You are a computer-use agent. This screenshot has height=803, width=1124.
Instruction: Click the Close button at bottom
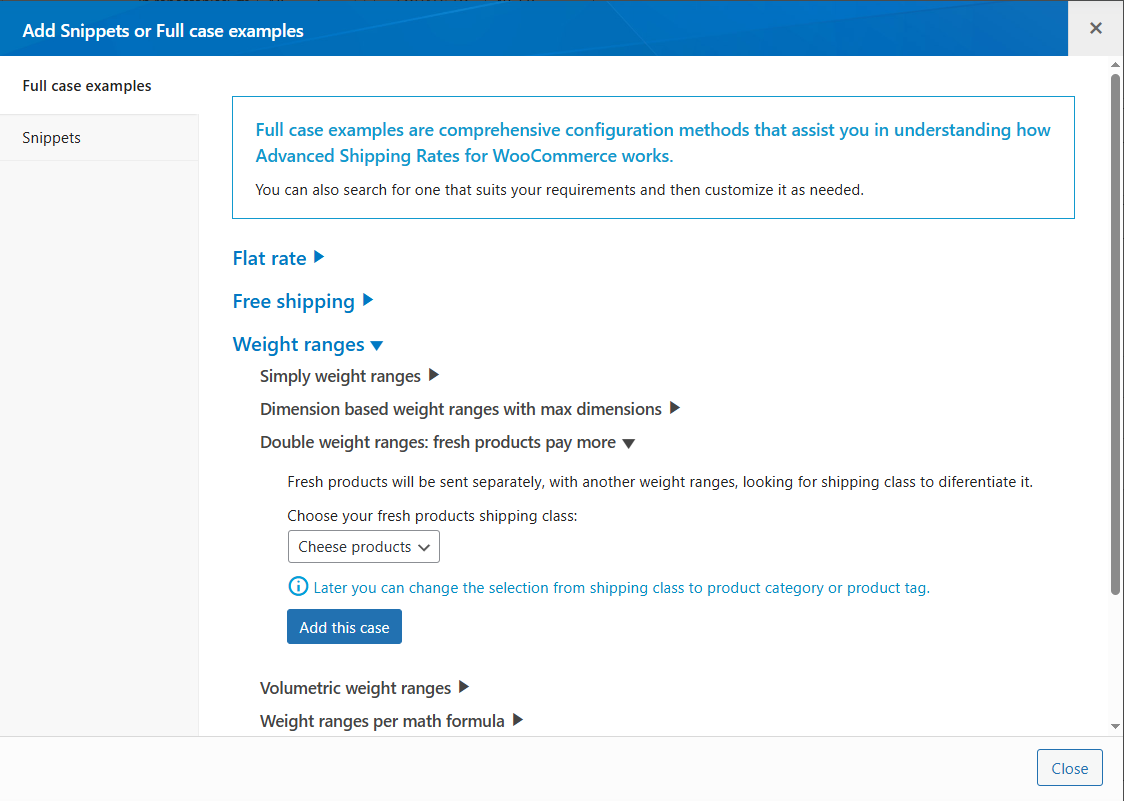coord(1069,768)
